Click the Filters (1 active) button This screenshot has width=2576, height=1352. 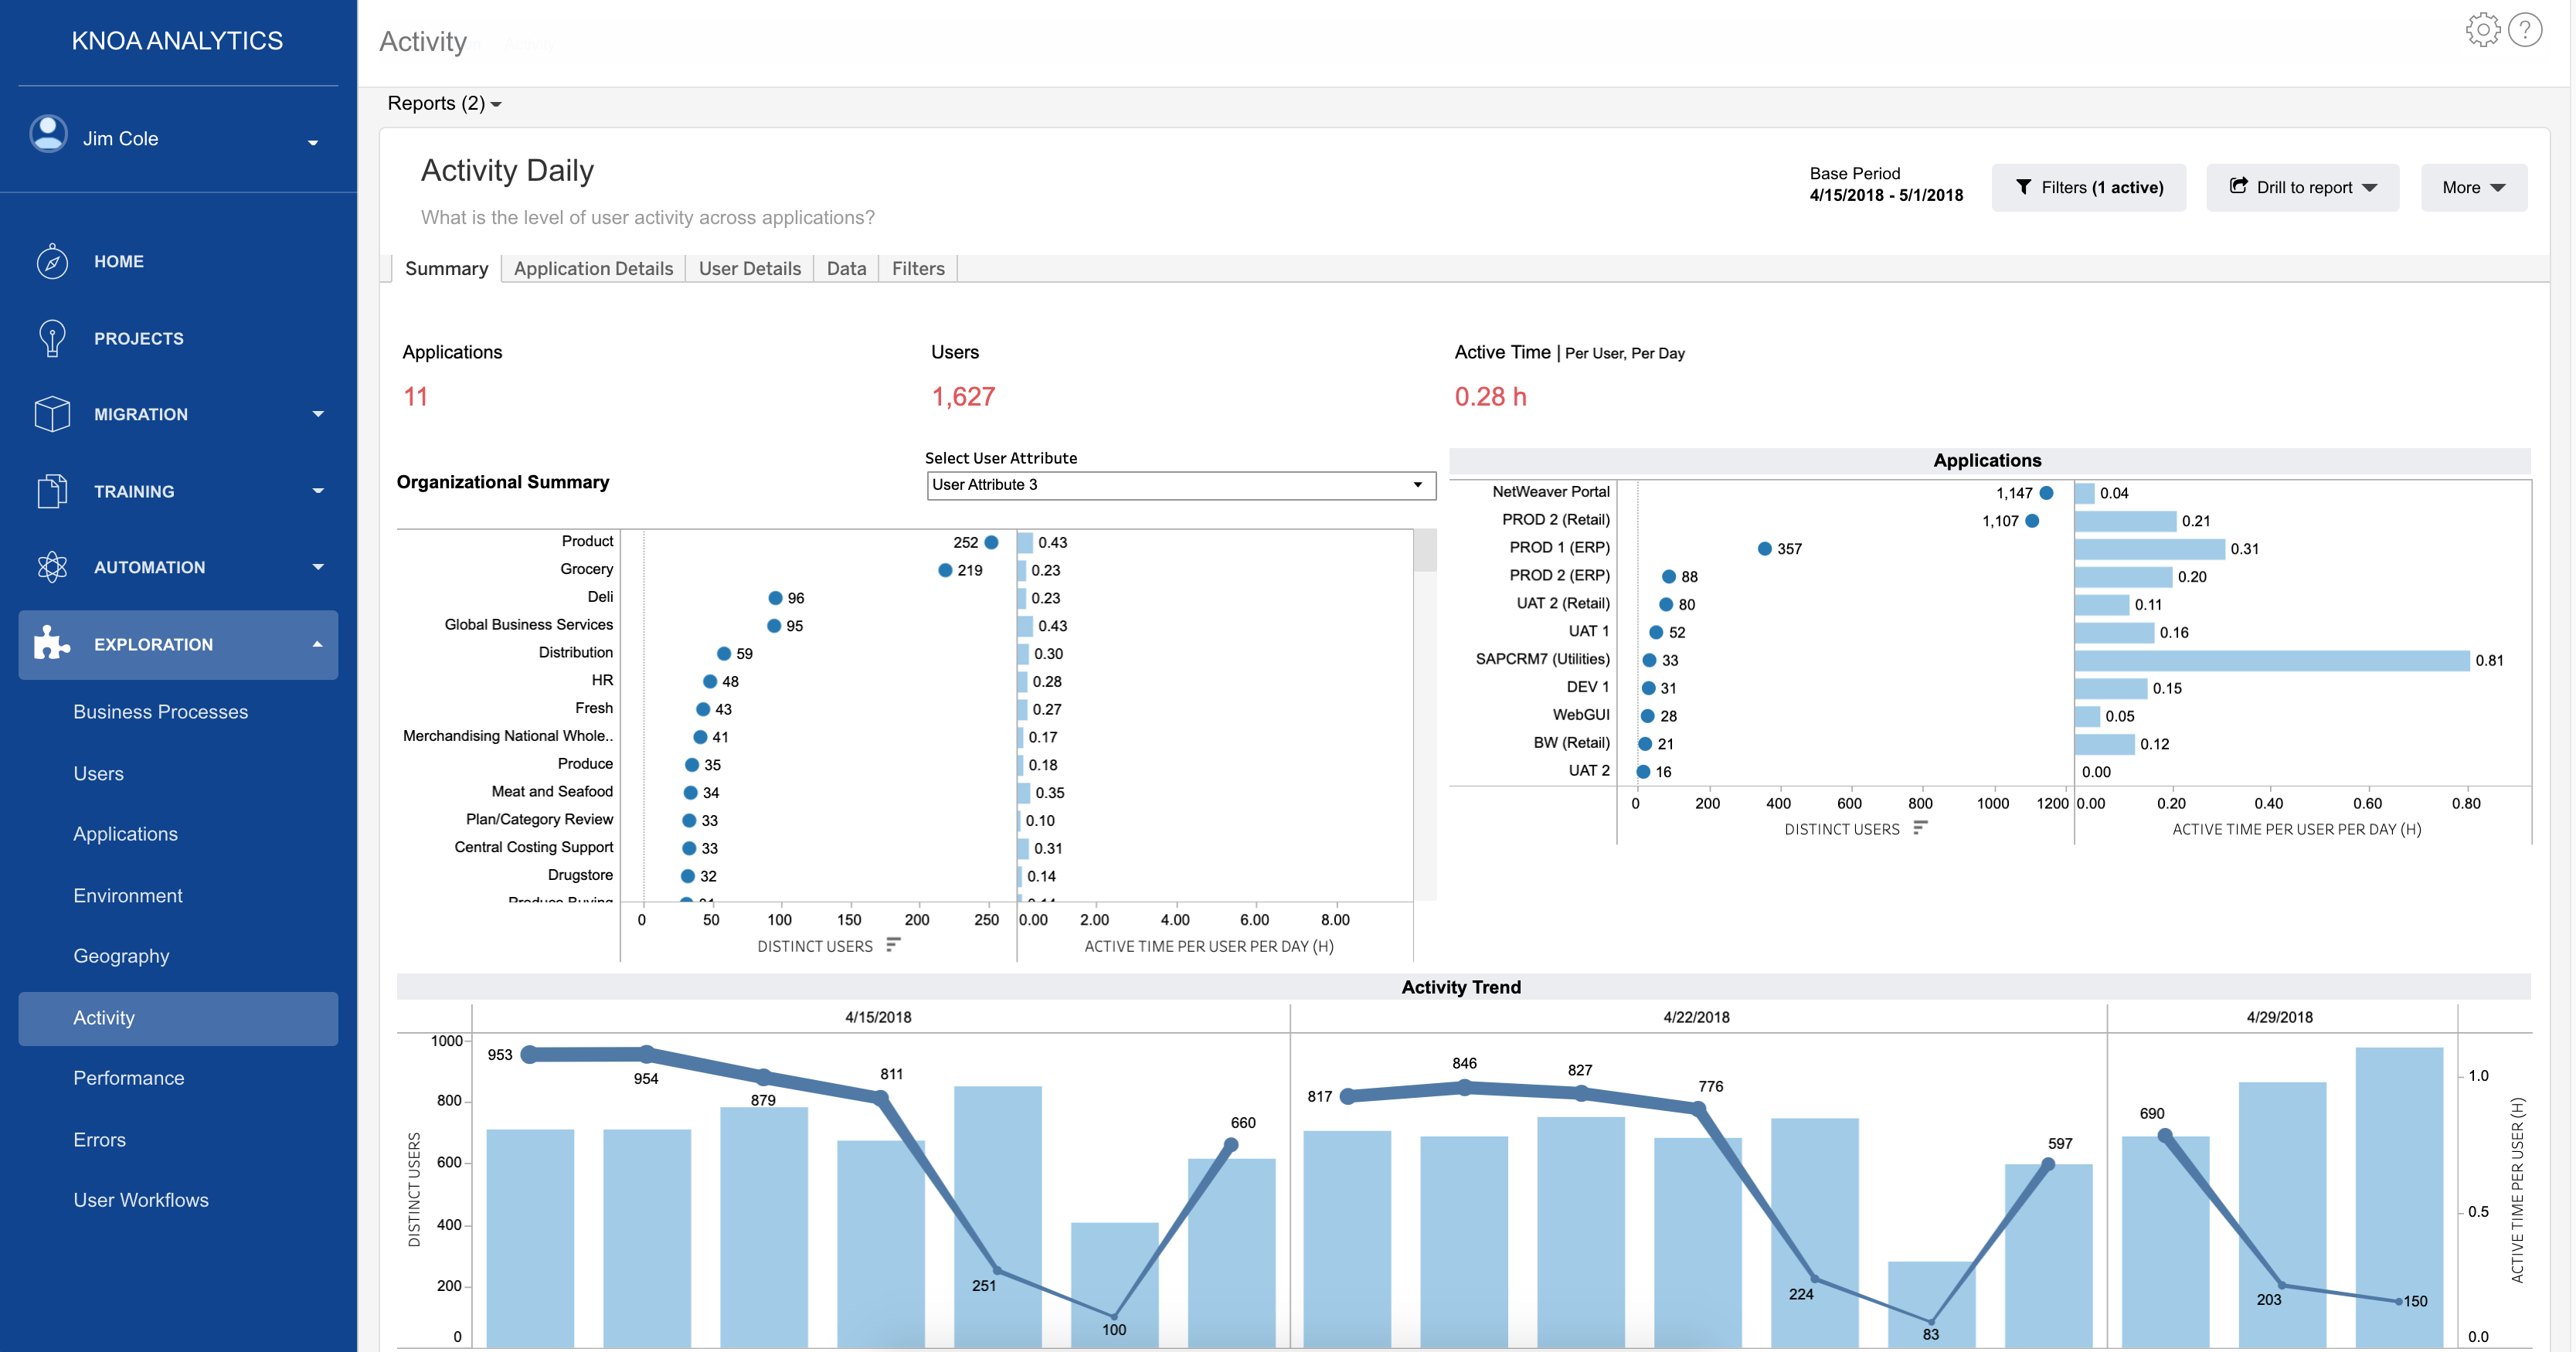pos(2088,188)
